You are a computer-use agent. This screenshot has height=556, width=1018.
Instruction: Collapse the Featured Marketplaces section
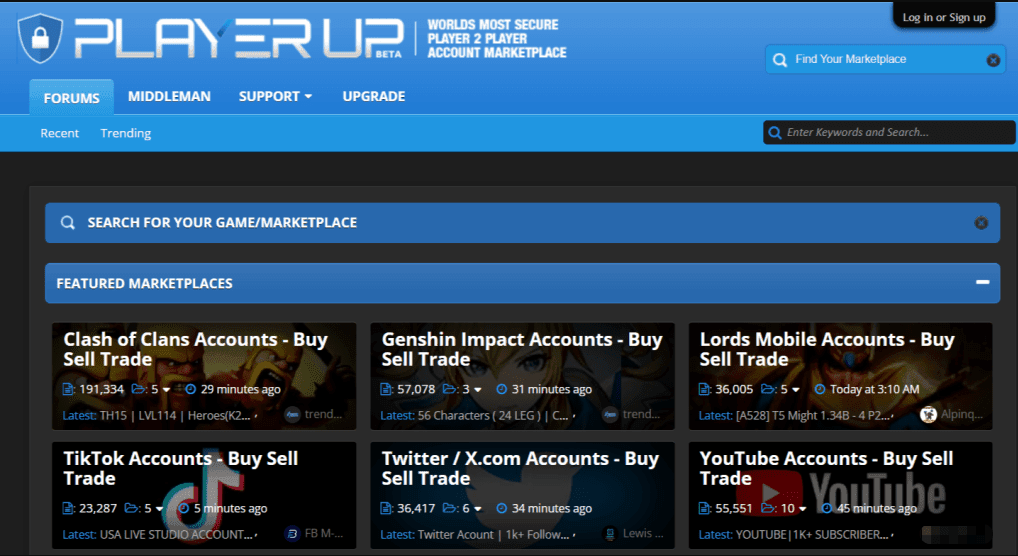(982, 283)
